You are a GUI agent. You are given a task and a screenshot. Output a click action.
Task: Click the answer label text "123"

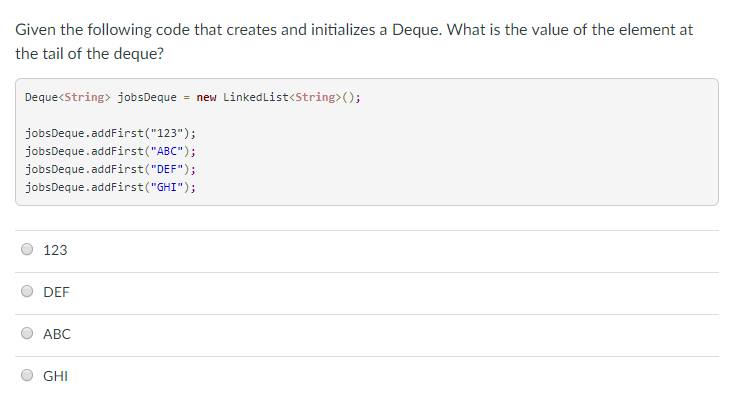pos(55,250)
